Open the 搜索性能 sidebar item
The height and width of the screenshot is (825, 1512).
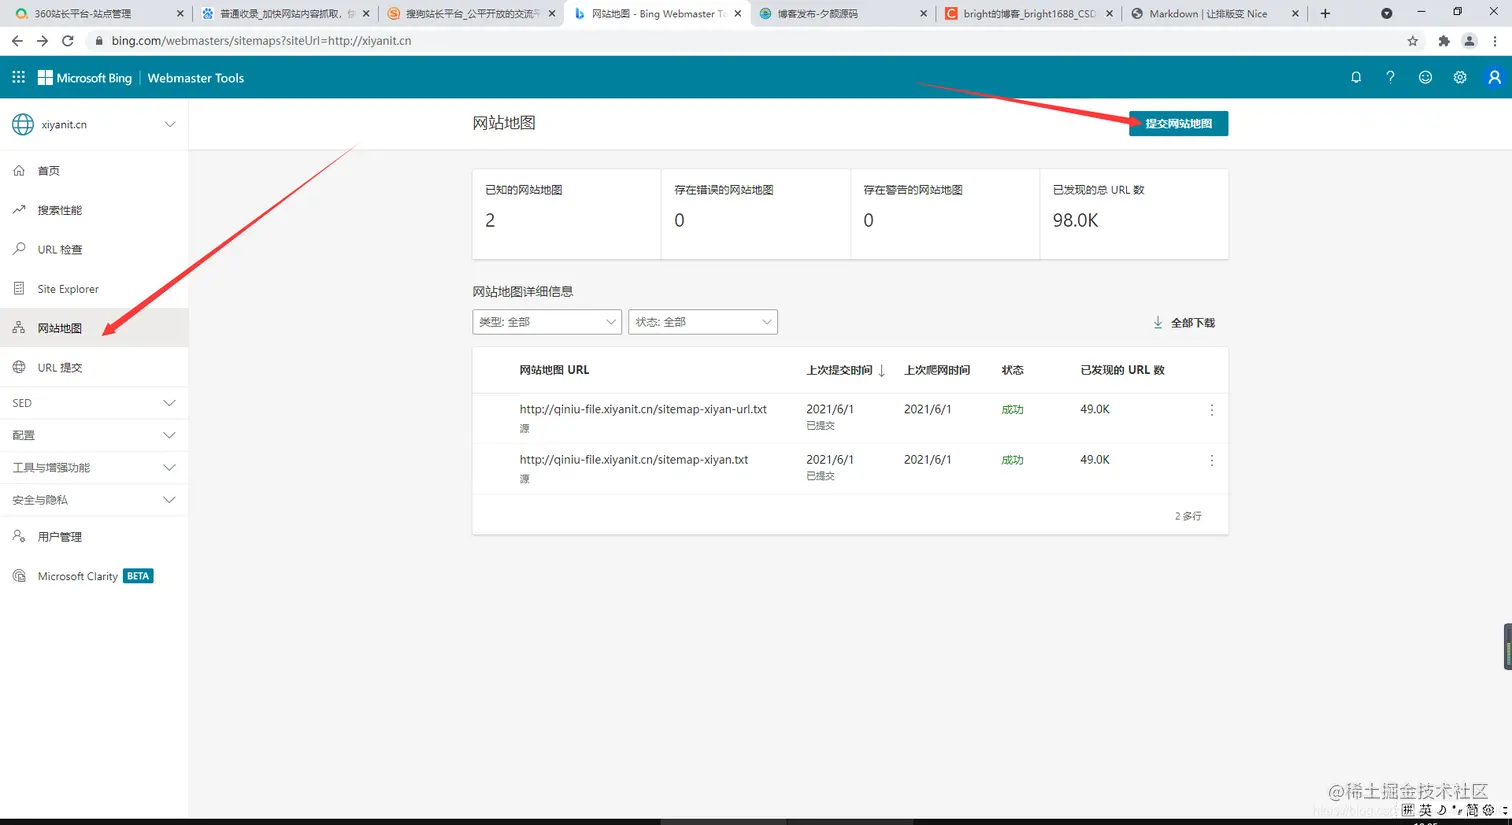pyautogui.click(x=94, y=210)
